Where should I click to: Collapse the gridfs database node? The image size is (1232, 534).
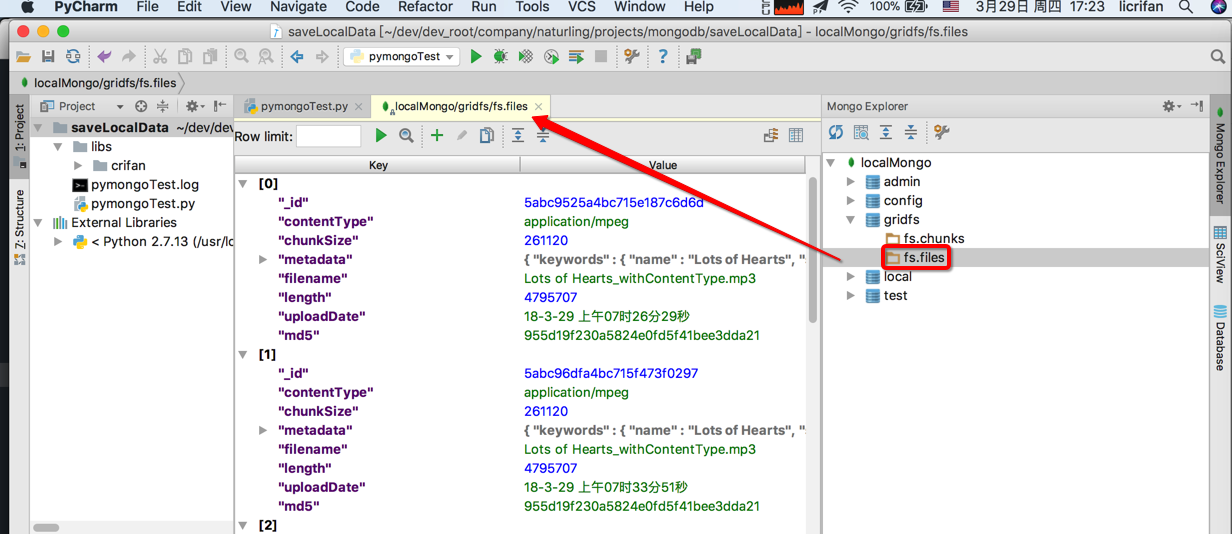coord(851,220)
